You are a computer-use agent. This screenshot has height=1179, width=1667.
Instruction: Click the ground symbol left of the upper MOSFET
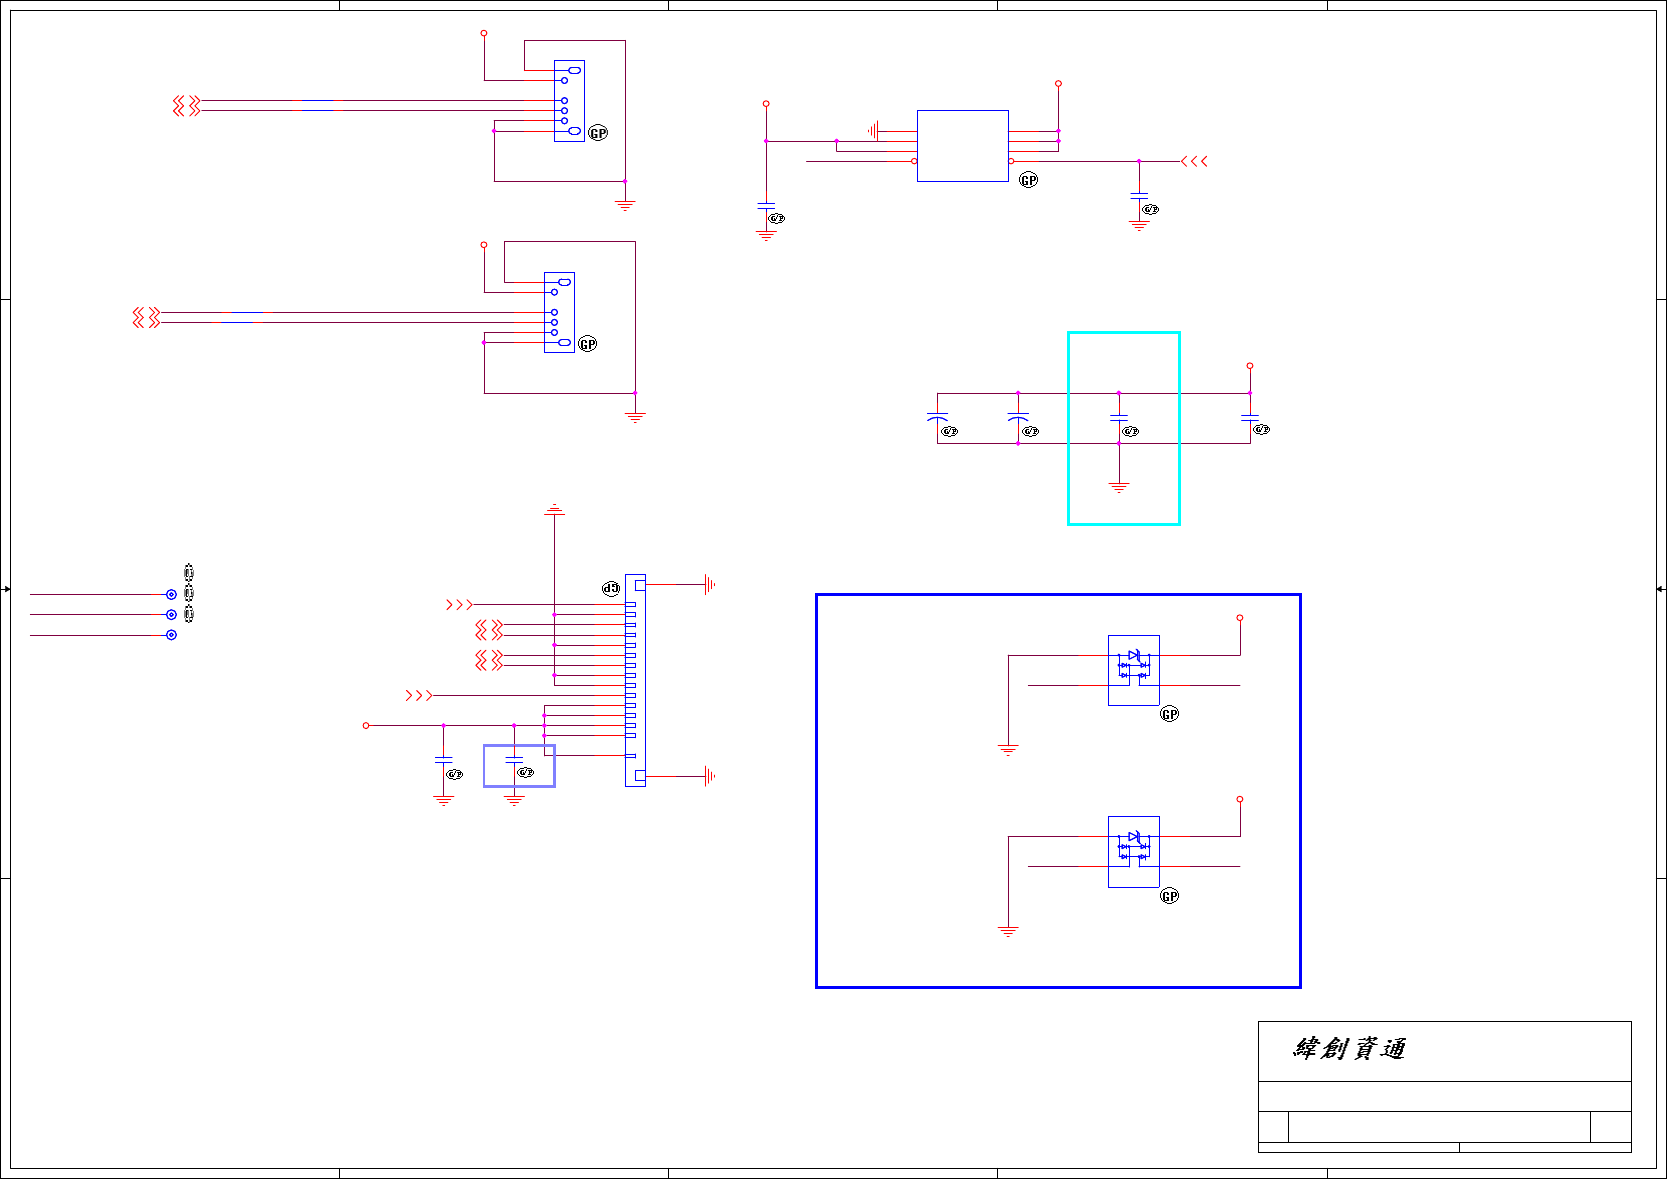[x=1008, y=750]
